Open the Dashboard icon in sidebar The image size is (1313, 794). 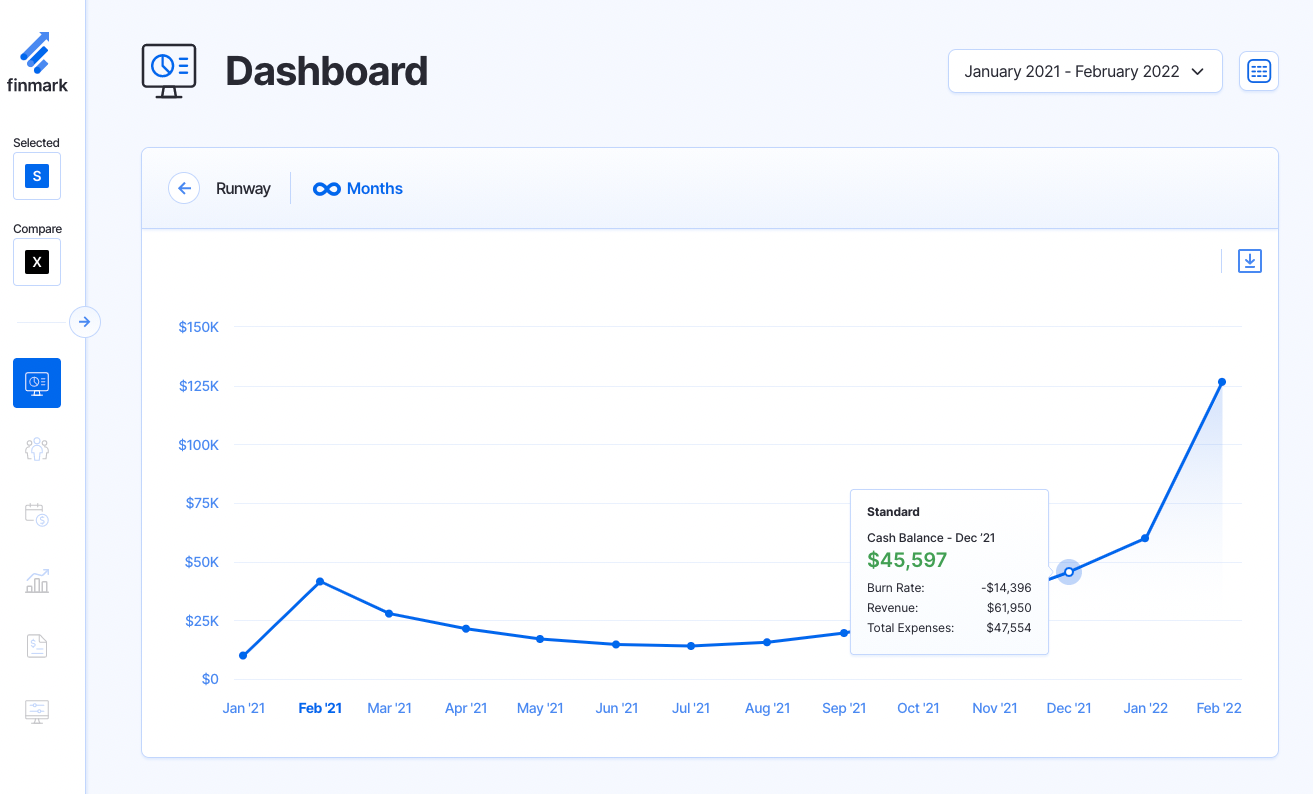(37, 383)
